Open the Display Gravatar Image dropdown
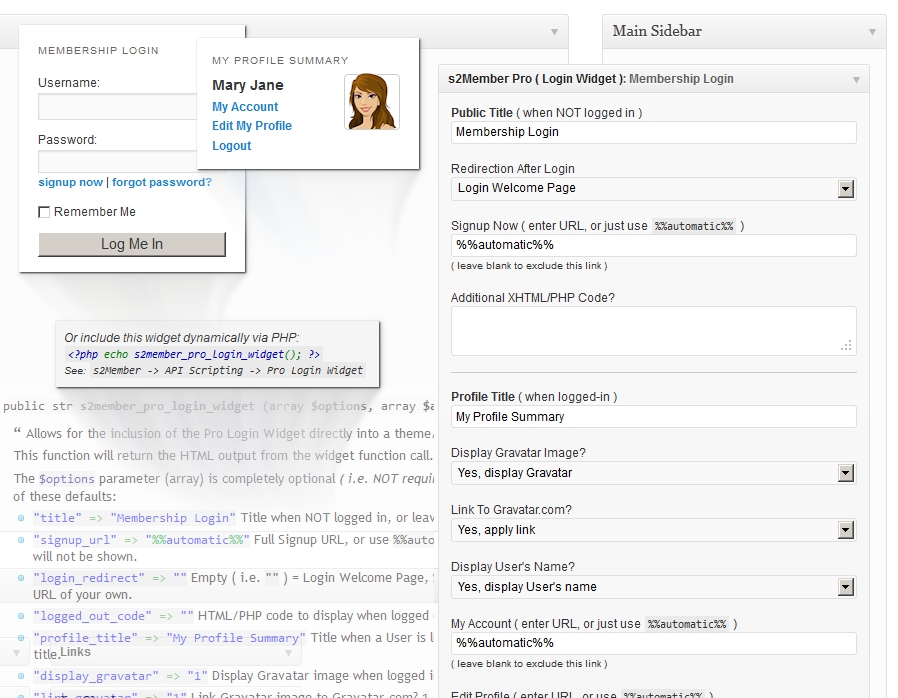The height and width of the screenshot is (698, 898). click(846, 472)
